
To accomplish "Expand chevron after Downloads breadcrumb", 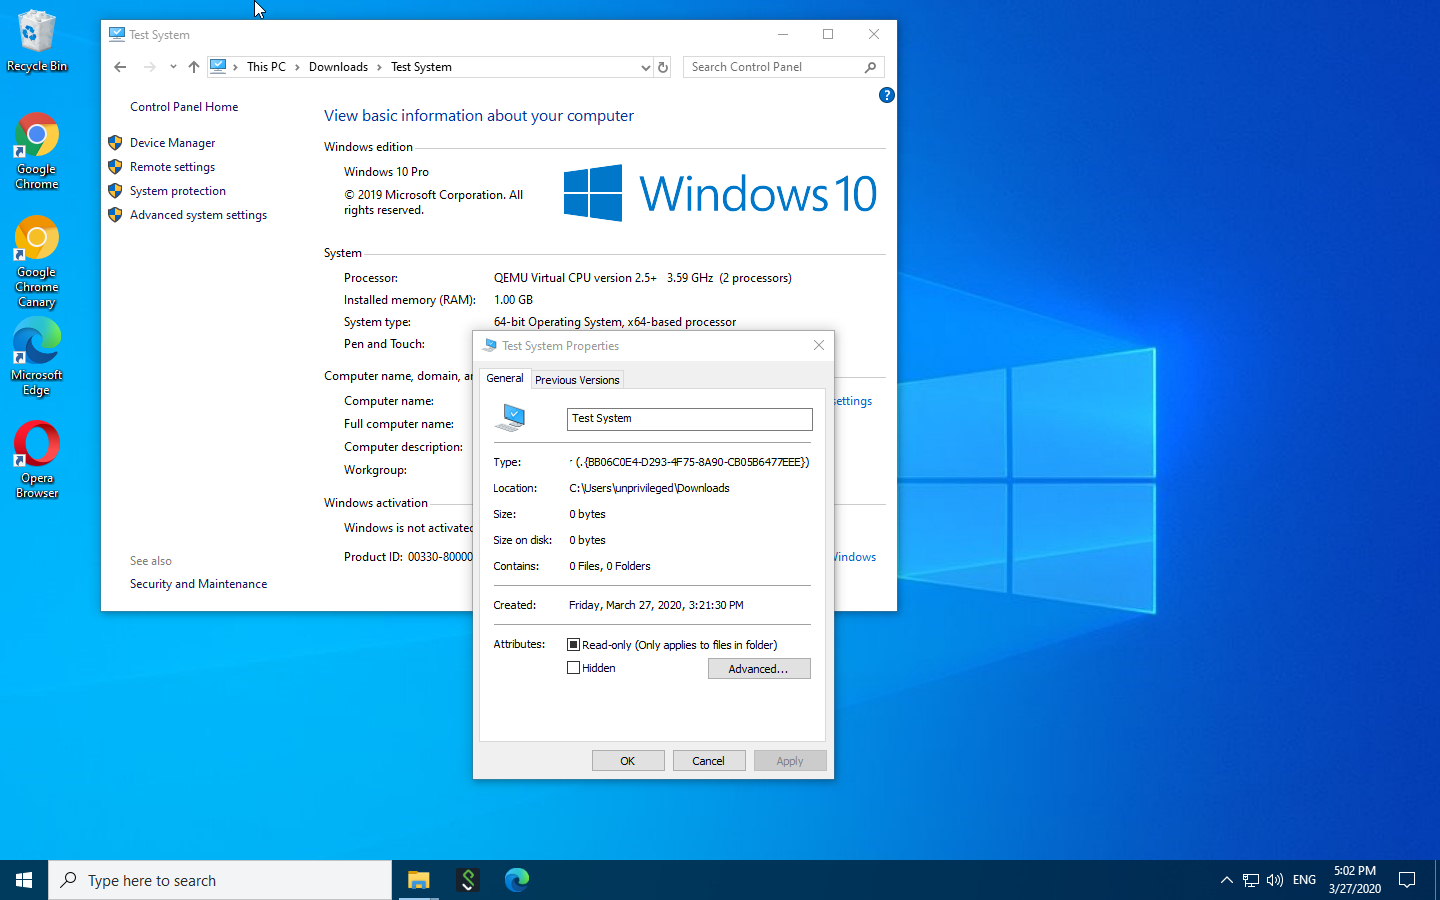I will pyautogui.click(x=379, y=67).
